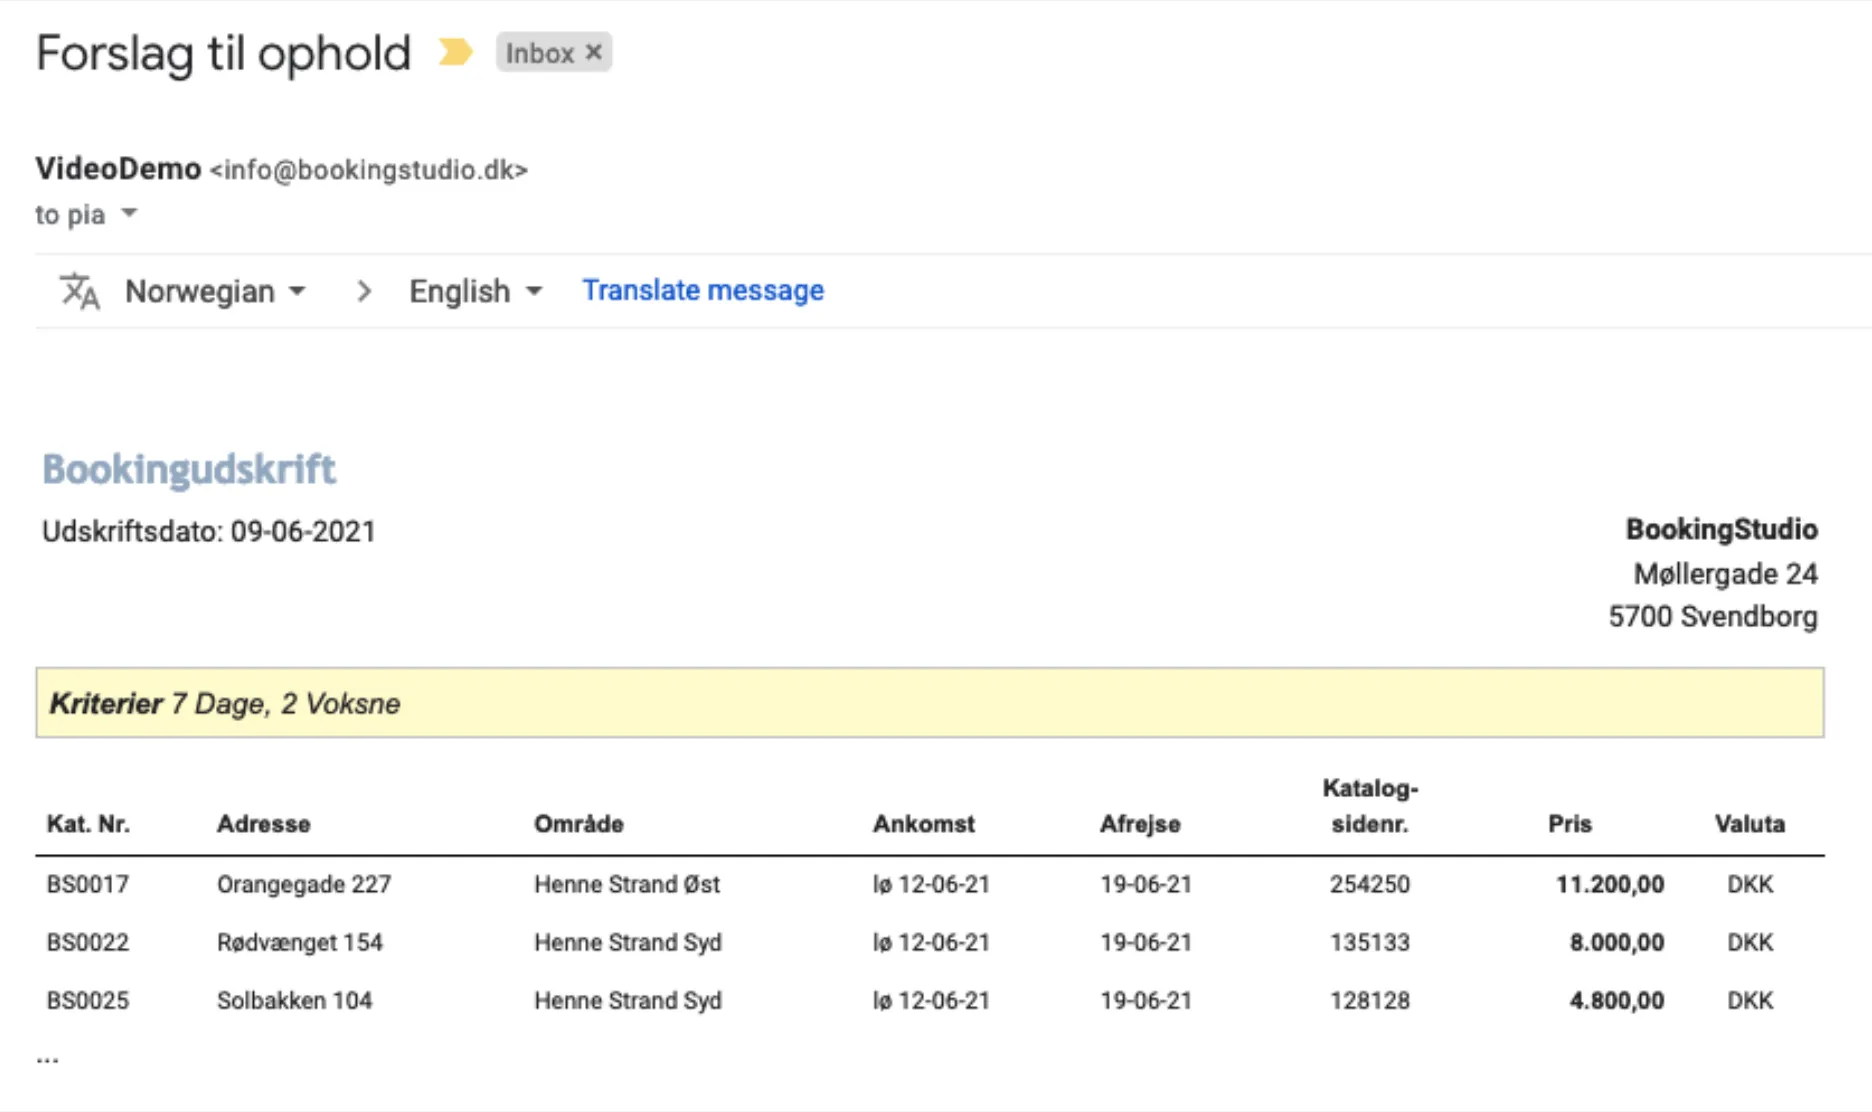Click catalog page number 254250
1872x1112 pixels.
coord(1369,884)
